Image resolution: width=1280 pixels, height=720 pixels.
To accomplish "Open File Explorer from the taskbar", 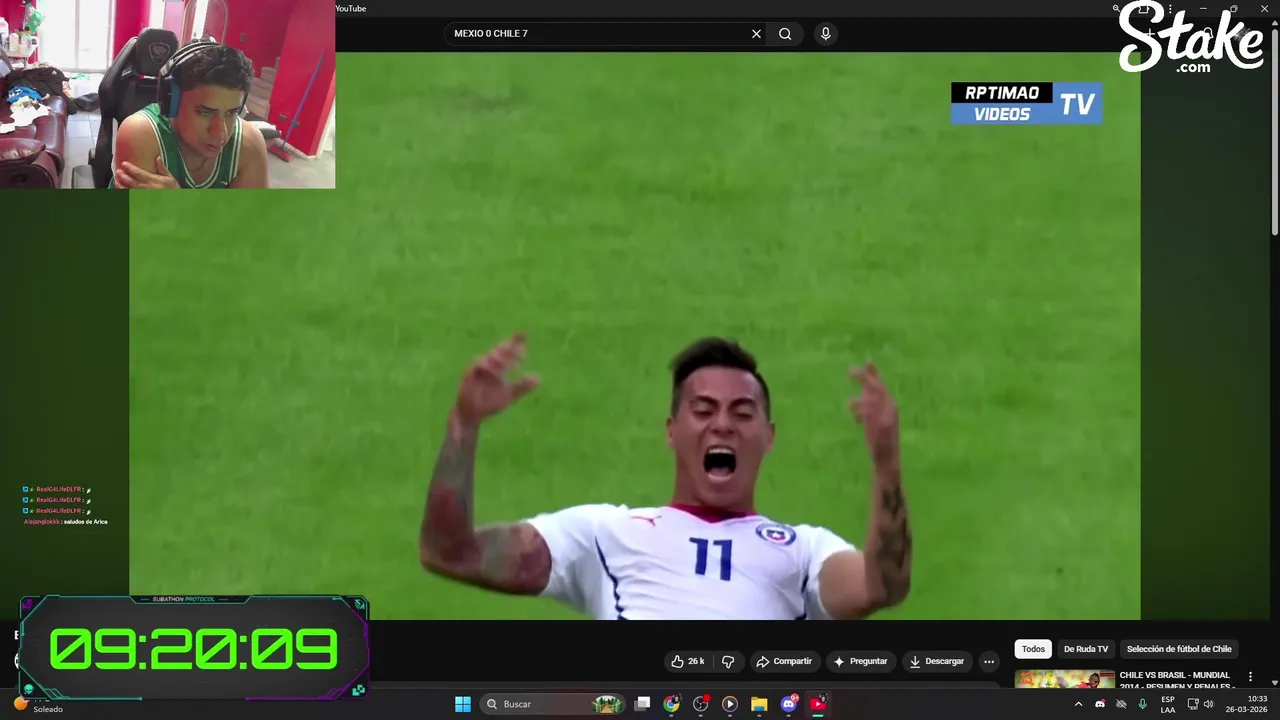I will [x=759, y=704].
